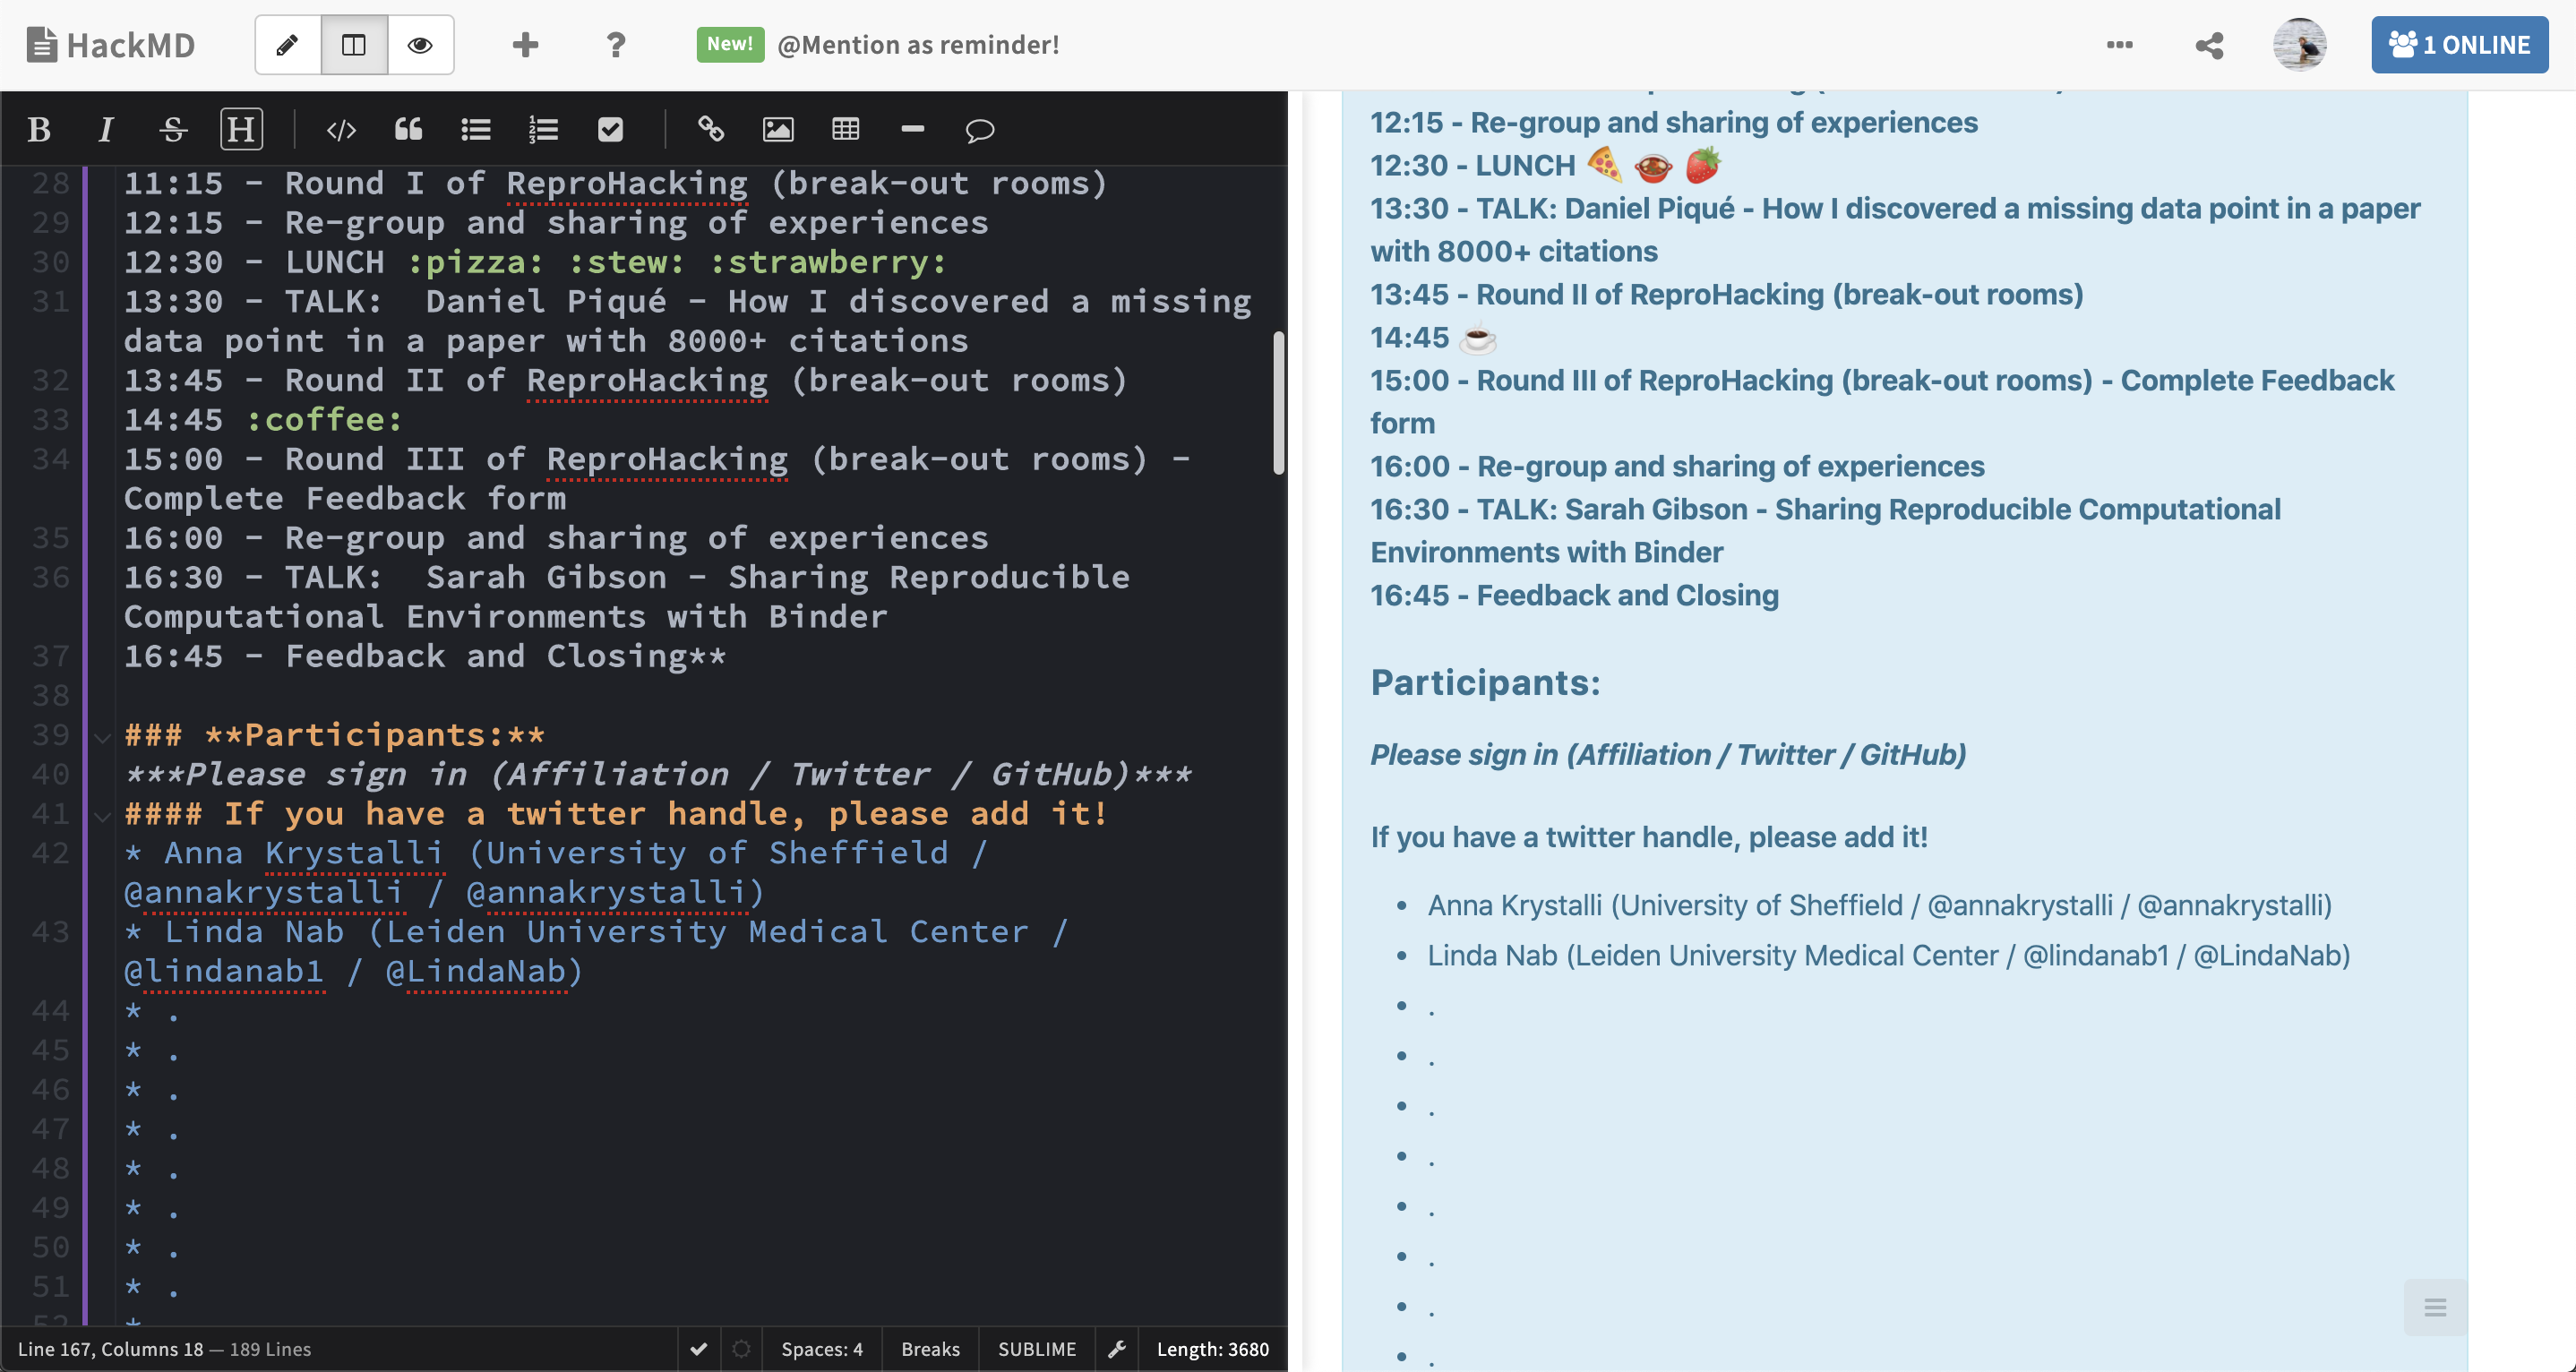Select split both-pane view mode
2576x1372 pixels.
(x=354, y=45)
